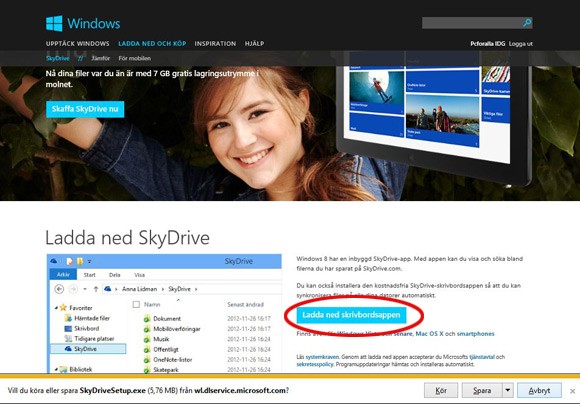Click the OneNote-listor folder icon
Screen dimensions: 580x404
(x=147, y=360)
